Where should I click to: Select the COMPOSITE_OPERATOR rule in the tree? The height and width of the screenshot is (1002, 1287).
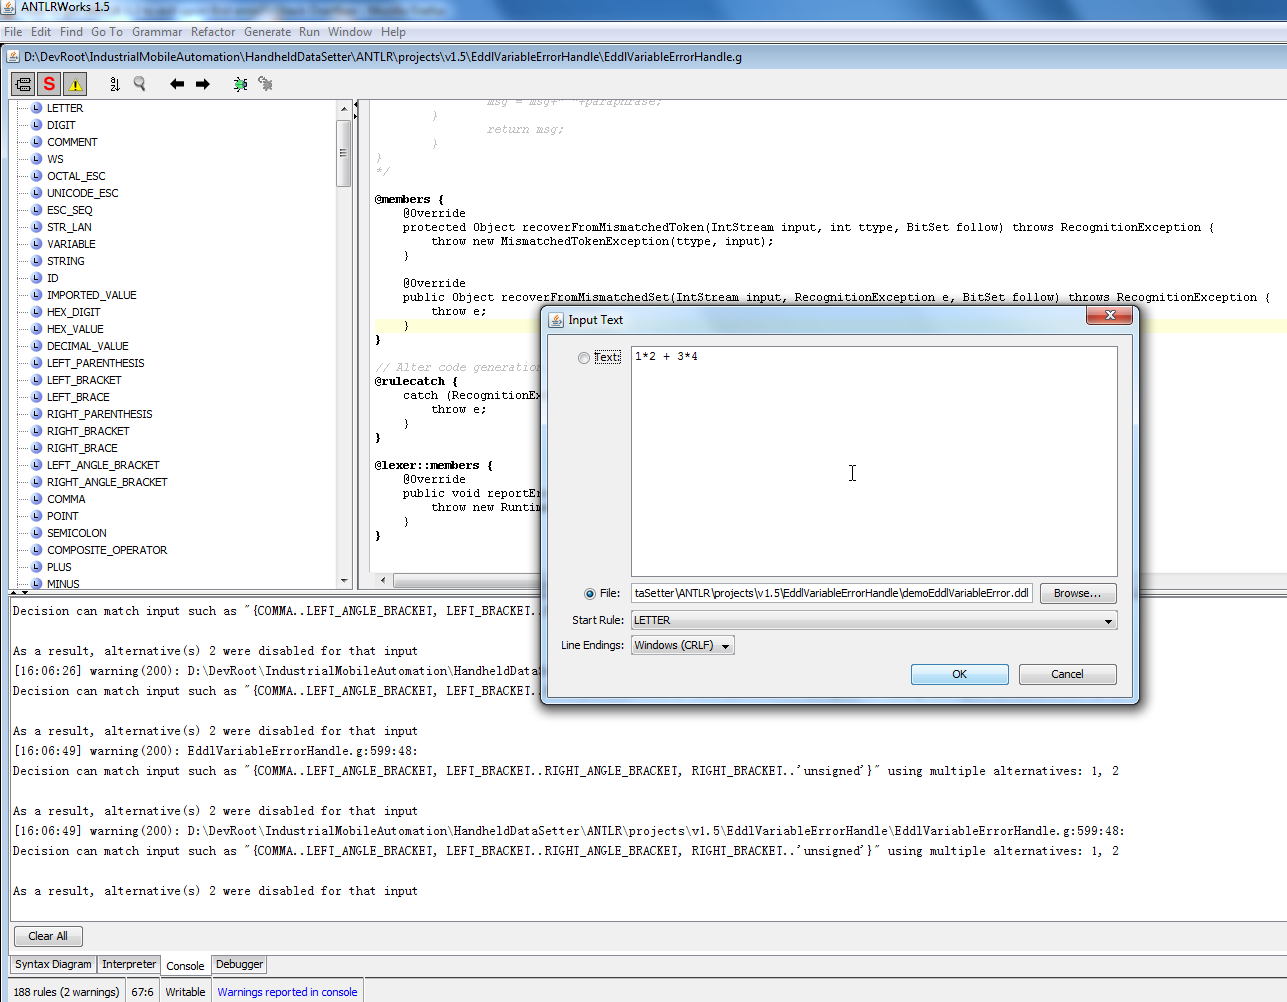click(107, 550)
